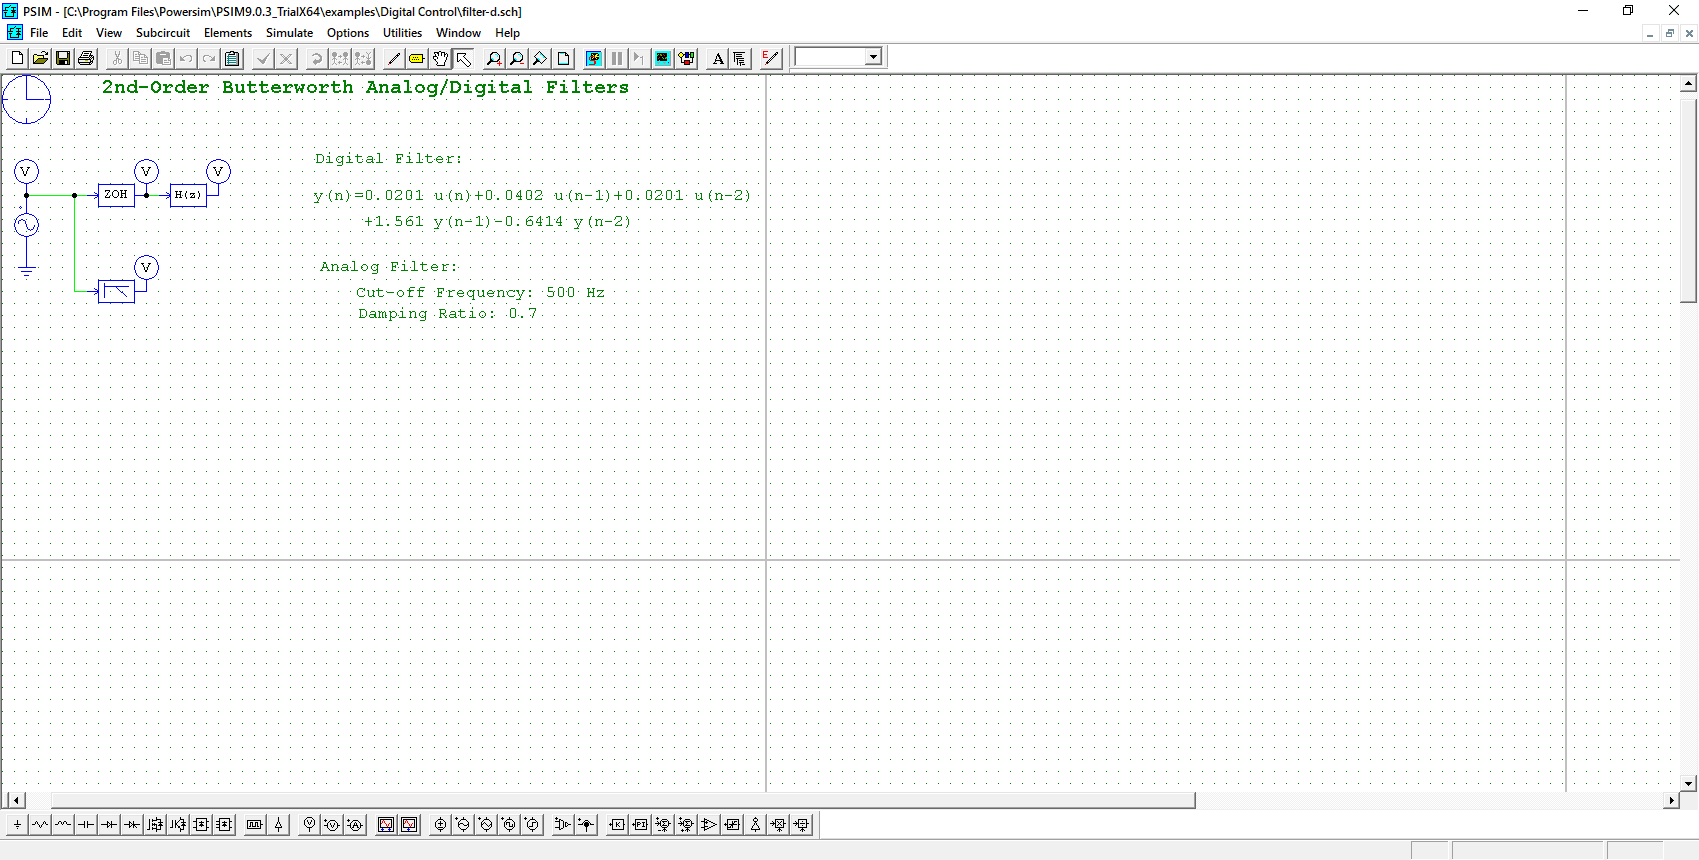The height and width of the screenshot is (860, 1699).
Task: Click the horizontal scrollbar right arrow
Action: [x=1671, y=800]
